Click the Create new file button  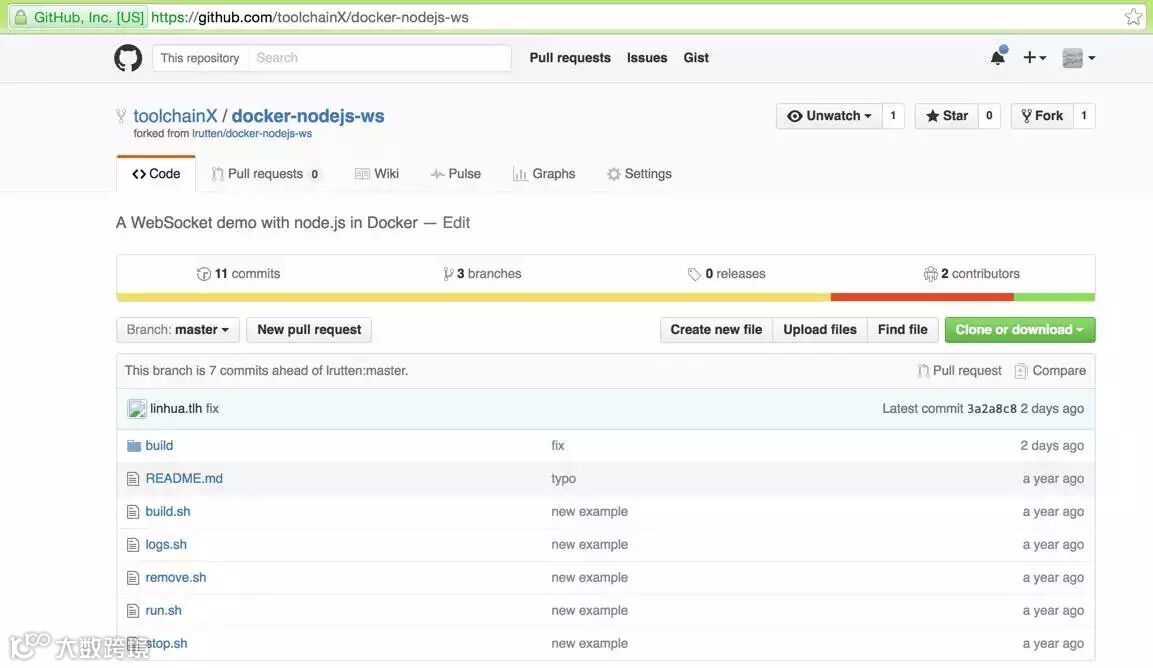click(716, 330)
